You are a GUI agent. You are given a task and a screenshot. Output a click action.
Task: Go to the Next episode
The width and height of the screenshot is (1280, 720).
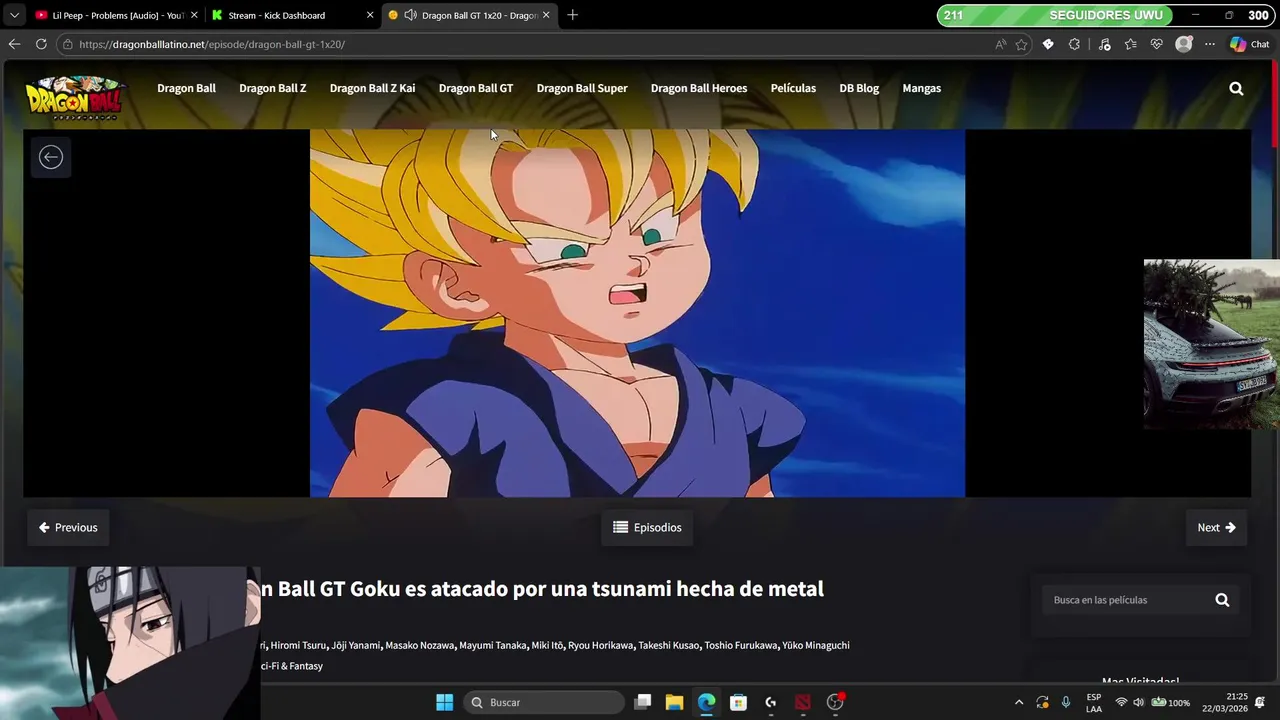coord(1216,527)
